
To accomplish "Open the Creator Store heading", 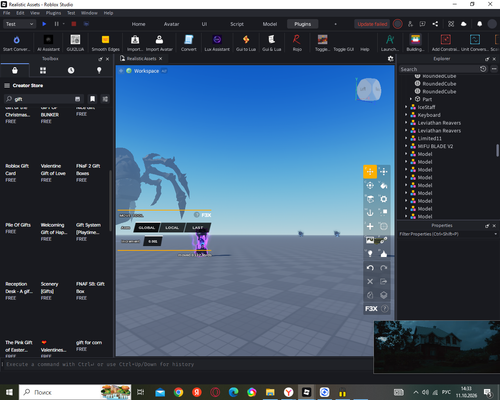I will 28,86.
